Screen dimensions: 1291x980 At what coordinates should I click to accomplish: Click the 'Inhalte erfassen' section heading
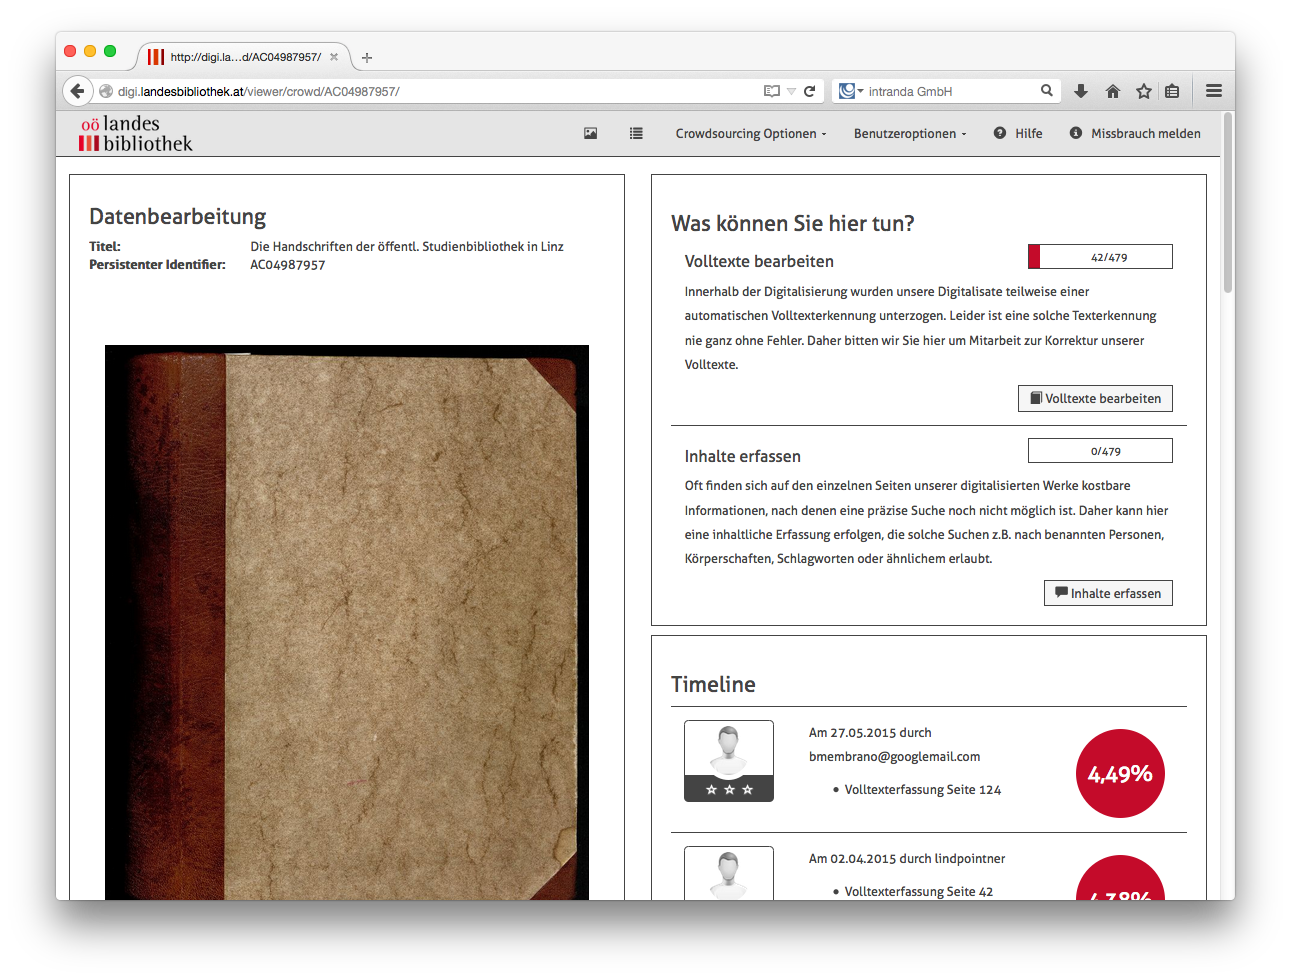[743, 456]
